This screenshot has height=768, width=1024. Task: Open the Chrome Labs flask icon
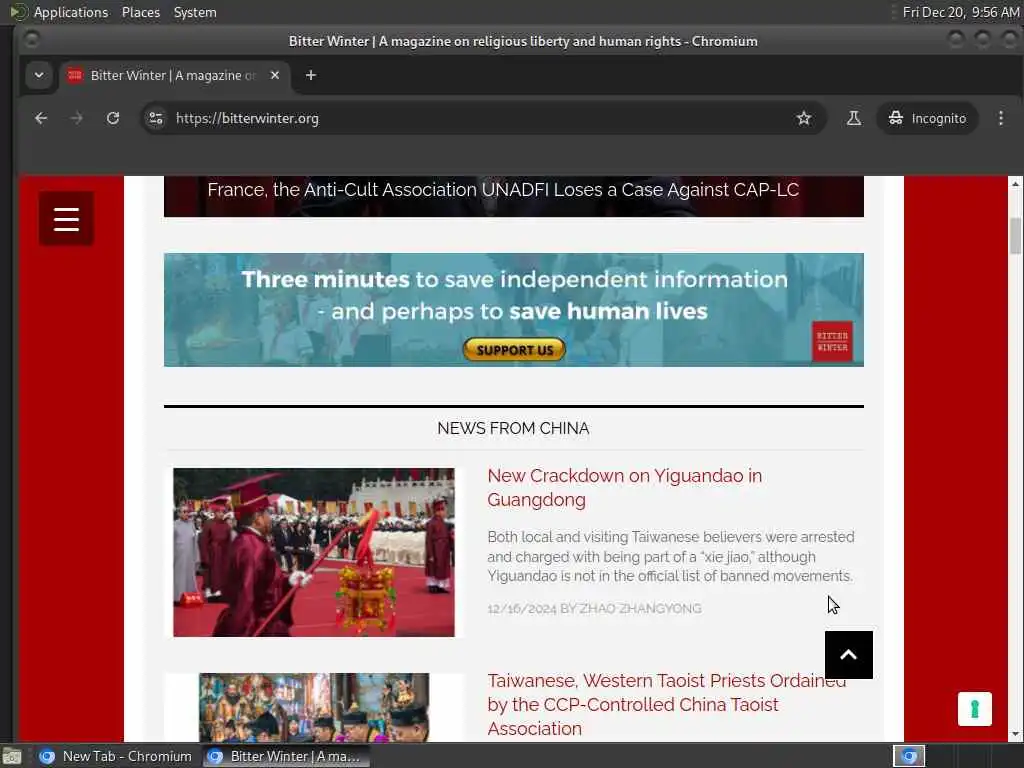854,118
